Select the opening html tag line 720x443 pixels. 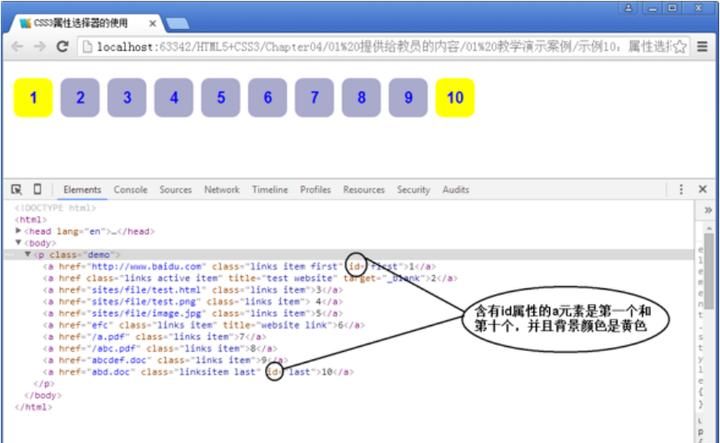point(31,219)
